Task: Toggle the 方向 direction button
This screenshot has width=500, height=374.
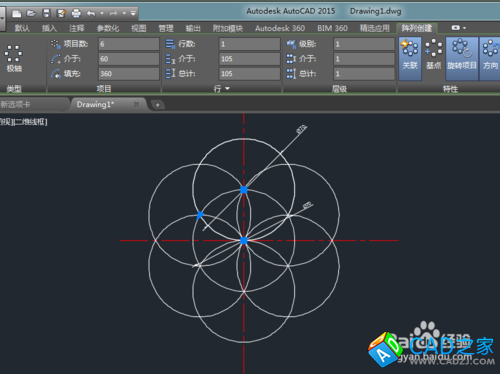Action: coord(490,59)
